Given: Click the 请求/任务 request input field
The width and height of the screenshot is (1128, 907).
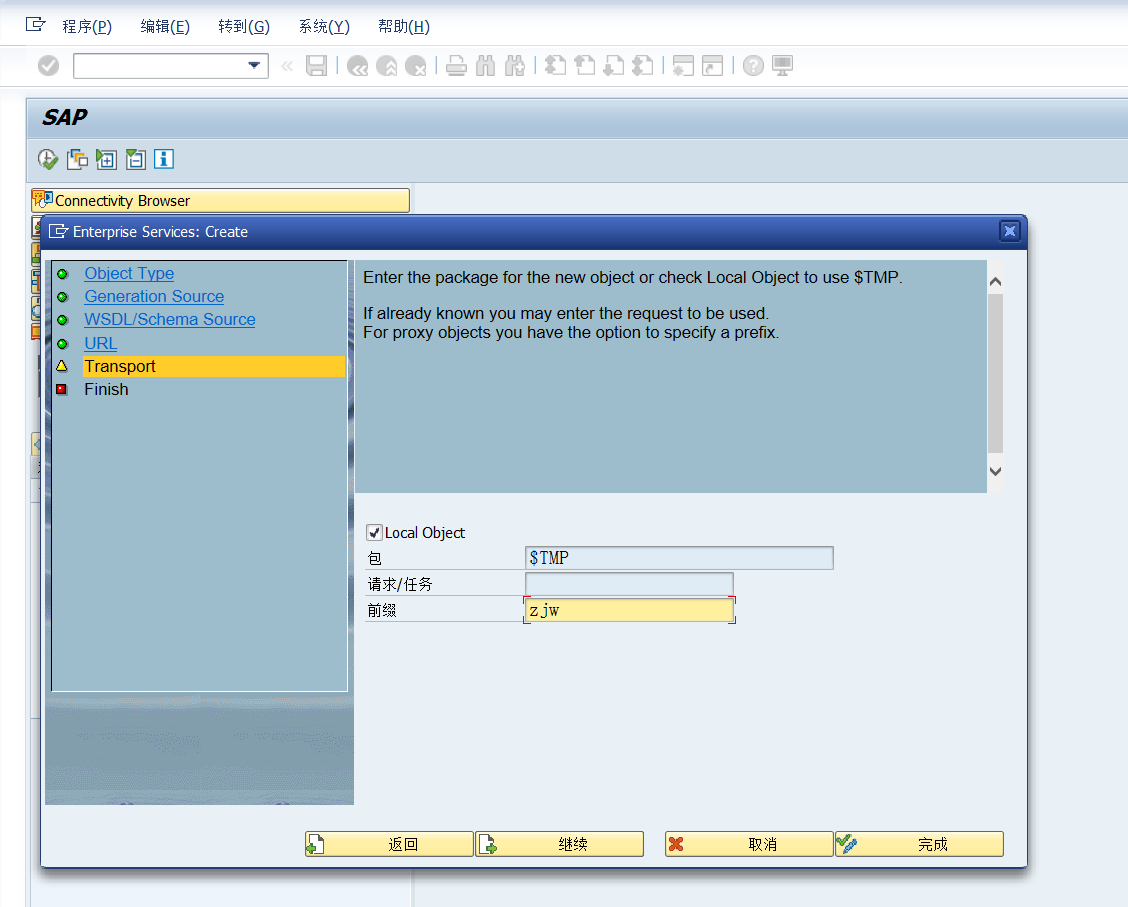Looking at the screenshot, I should click(629, 584).
